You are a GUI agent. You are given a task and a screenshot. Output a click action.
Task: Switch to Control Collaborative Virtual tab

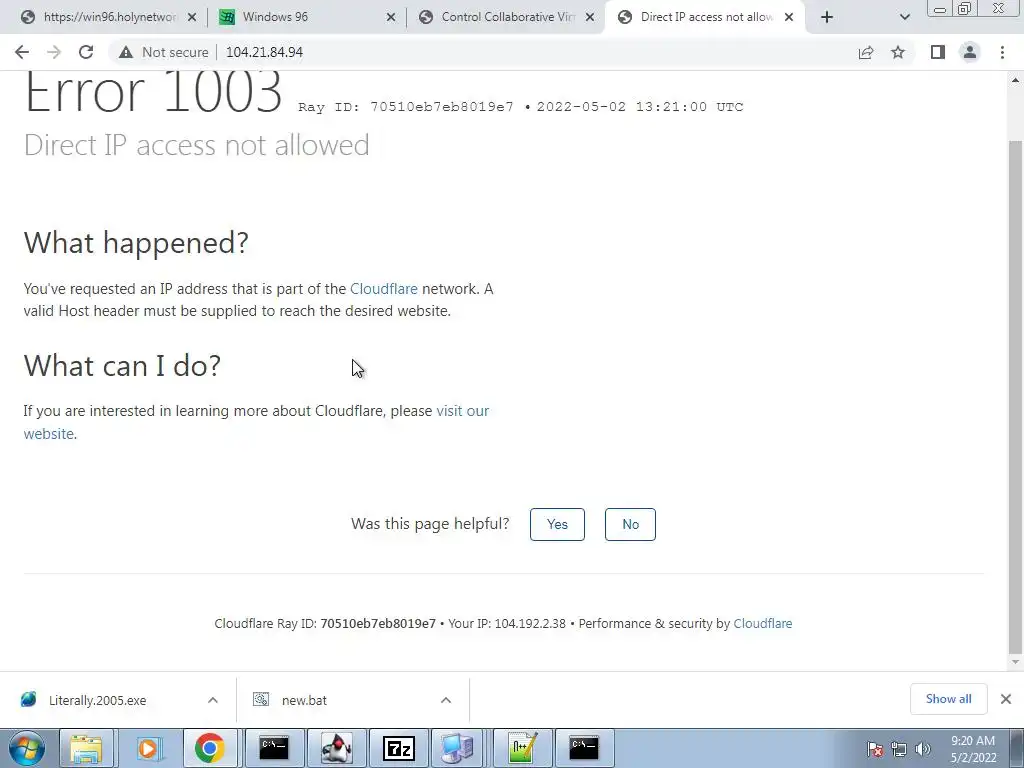507,17
